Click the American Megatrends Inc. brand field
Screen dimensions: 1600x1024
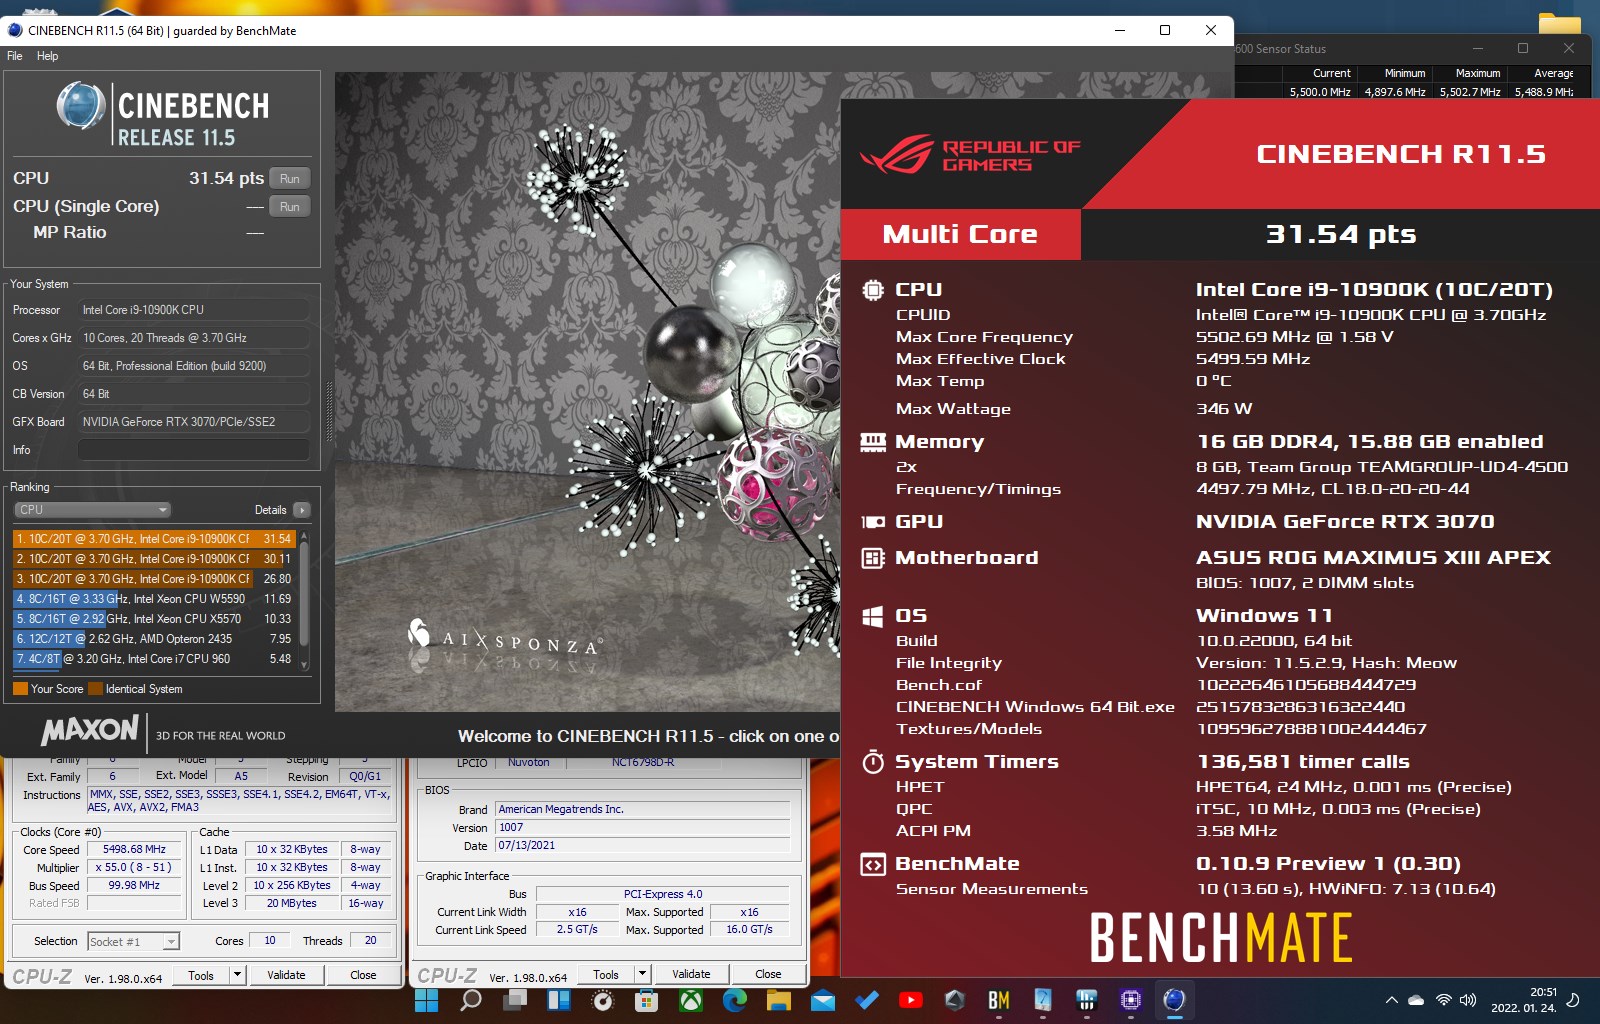(x=643, y=809)
